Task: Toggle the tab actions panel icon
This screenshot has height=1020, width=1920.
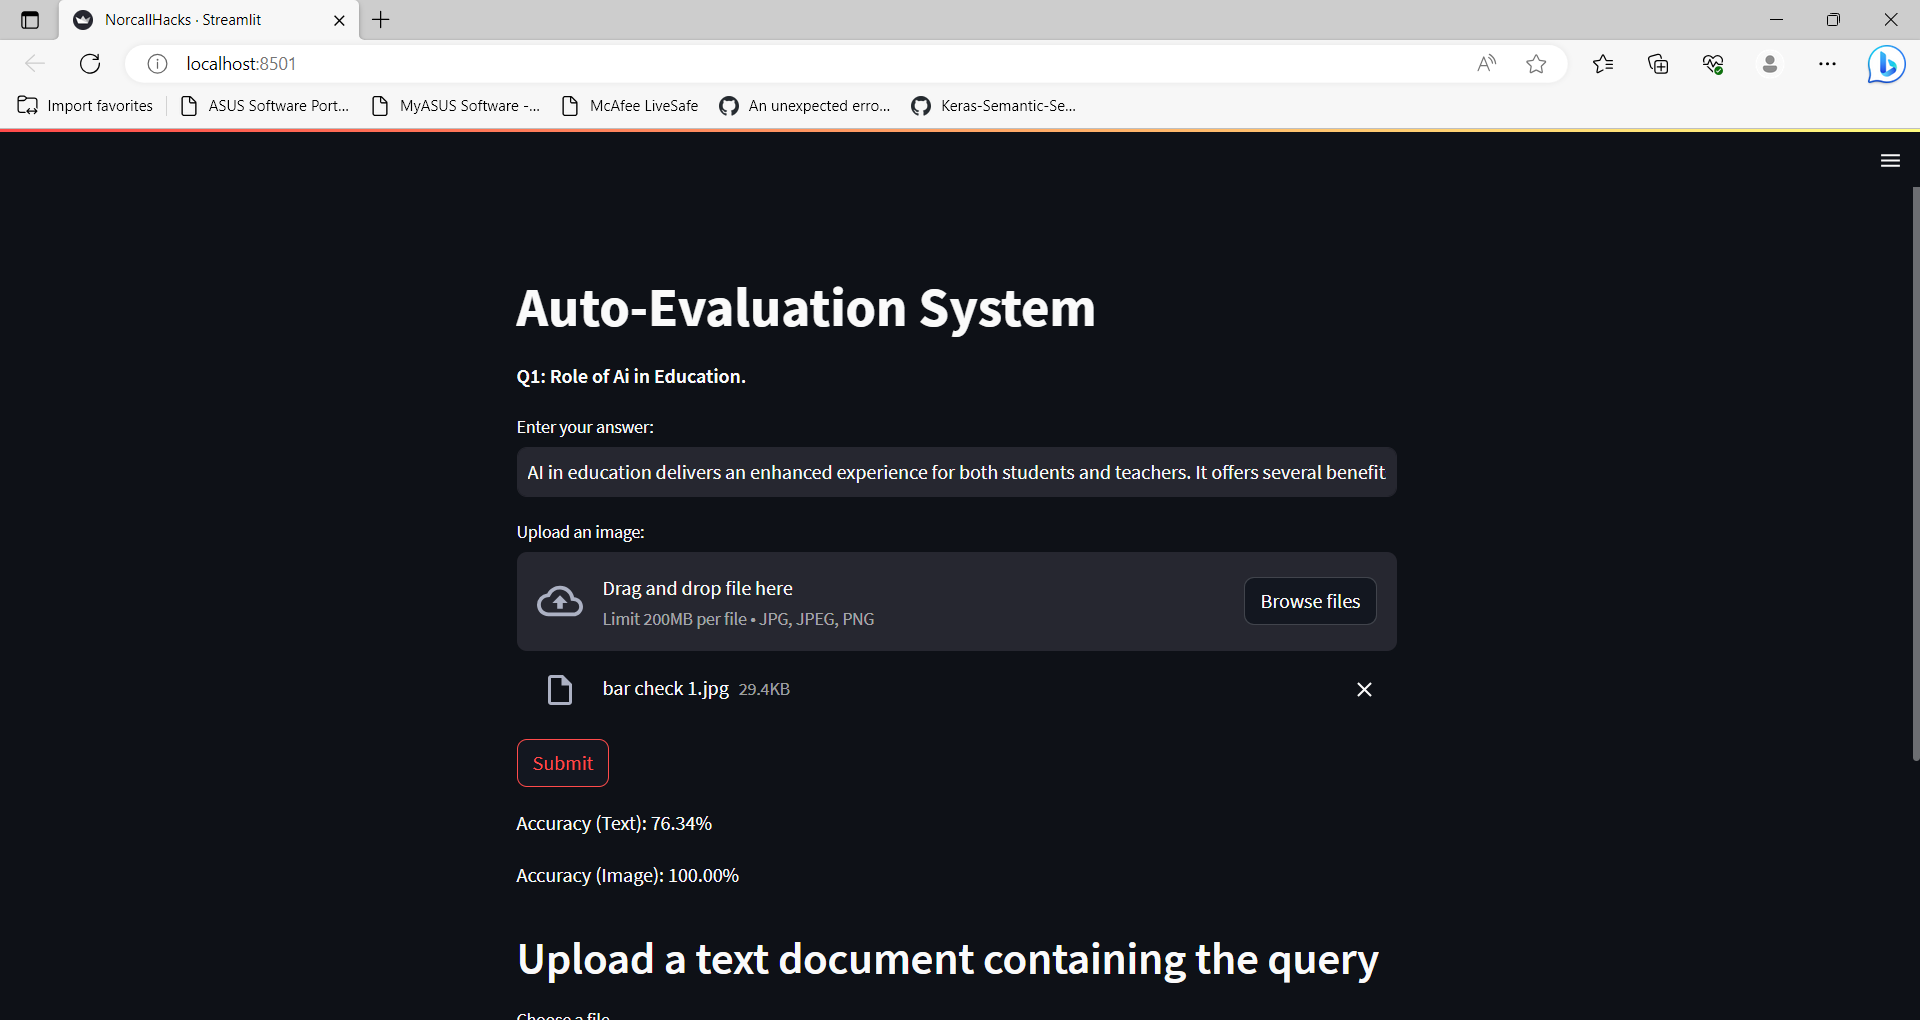Action: tap(28, 19)
